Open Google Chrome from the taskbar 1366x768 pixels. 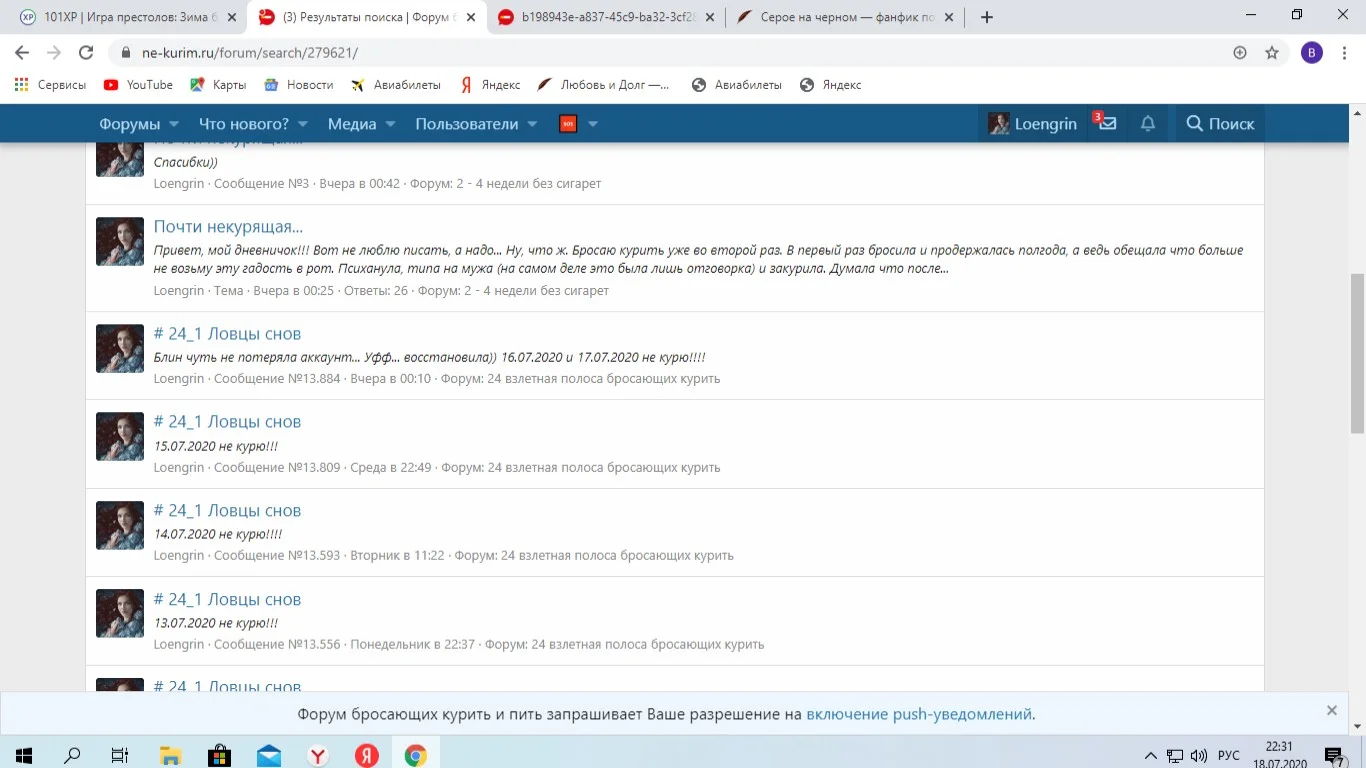(416, 754)
